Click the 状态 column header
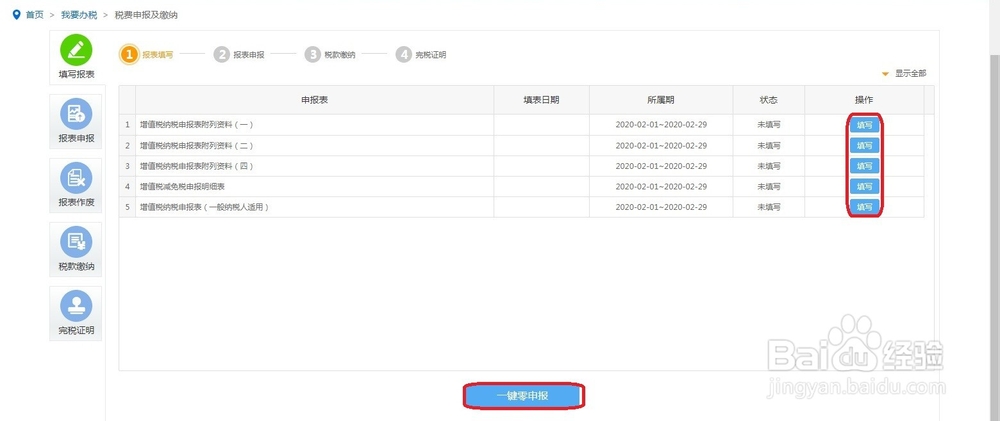Image resolution: width=1000 pixels, height=421 pixels. point(768,100)
